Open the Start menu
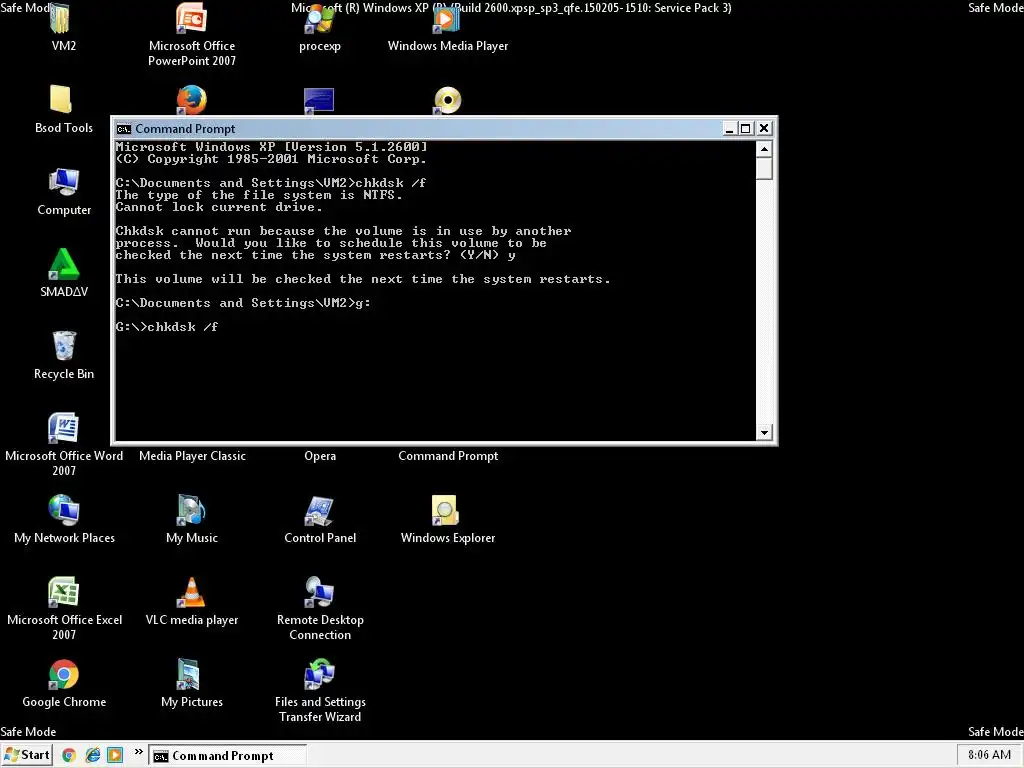The height and width of the screenshot is (768, 1024). [27, 756]
